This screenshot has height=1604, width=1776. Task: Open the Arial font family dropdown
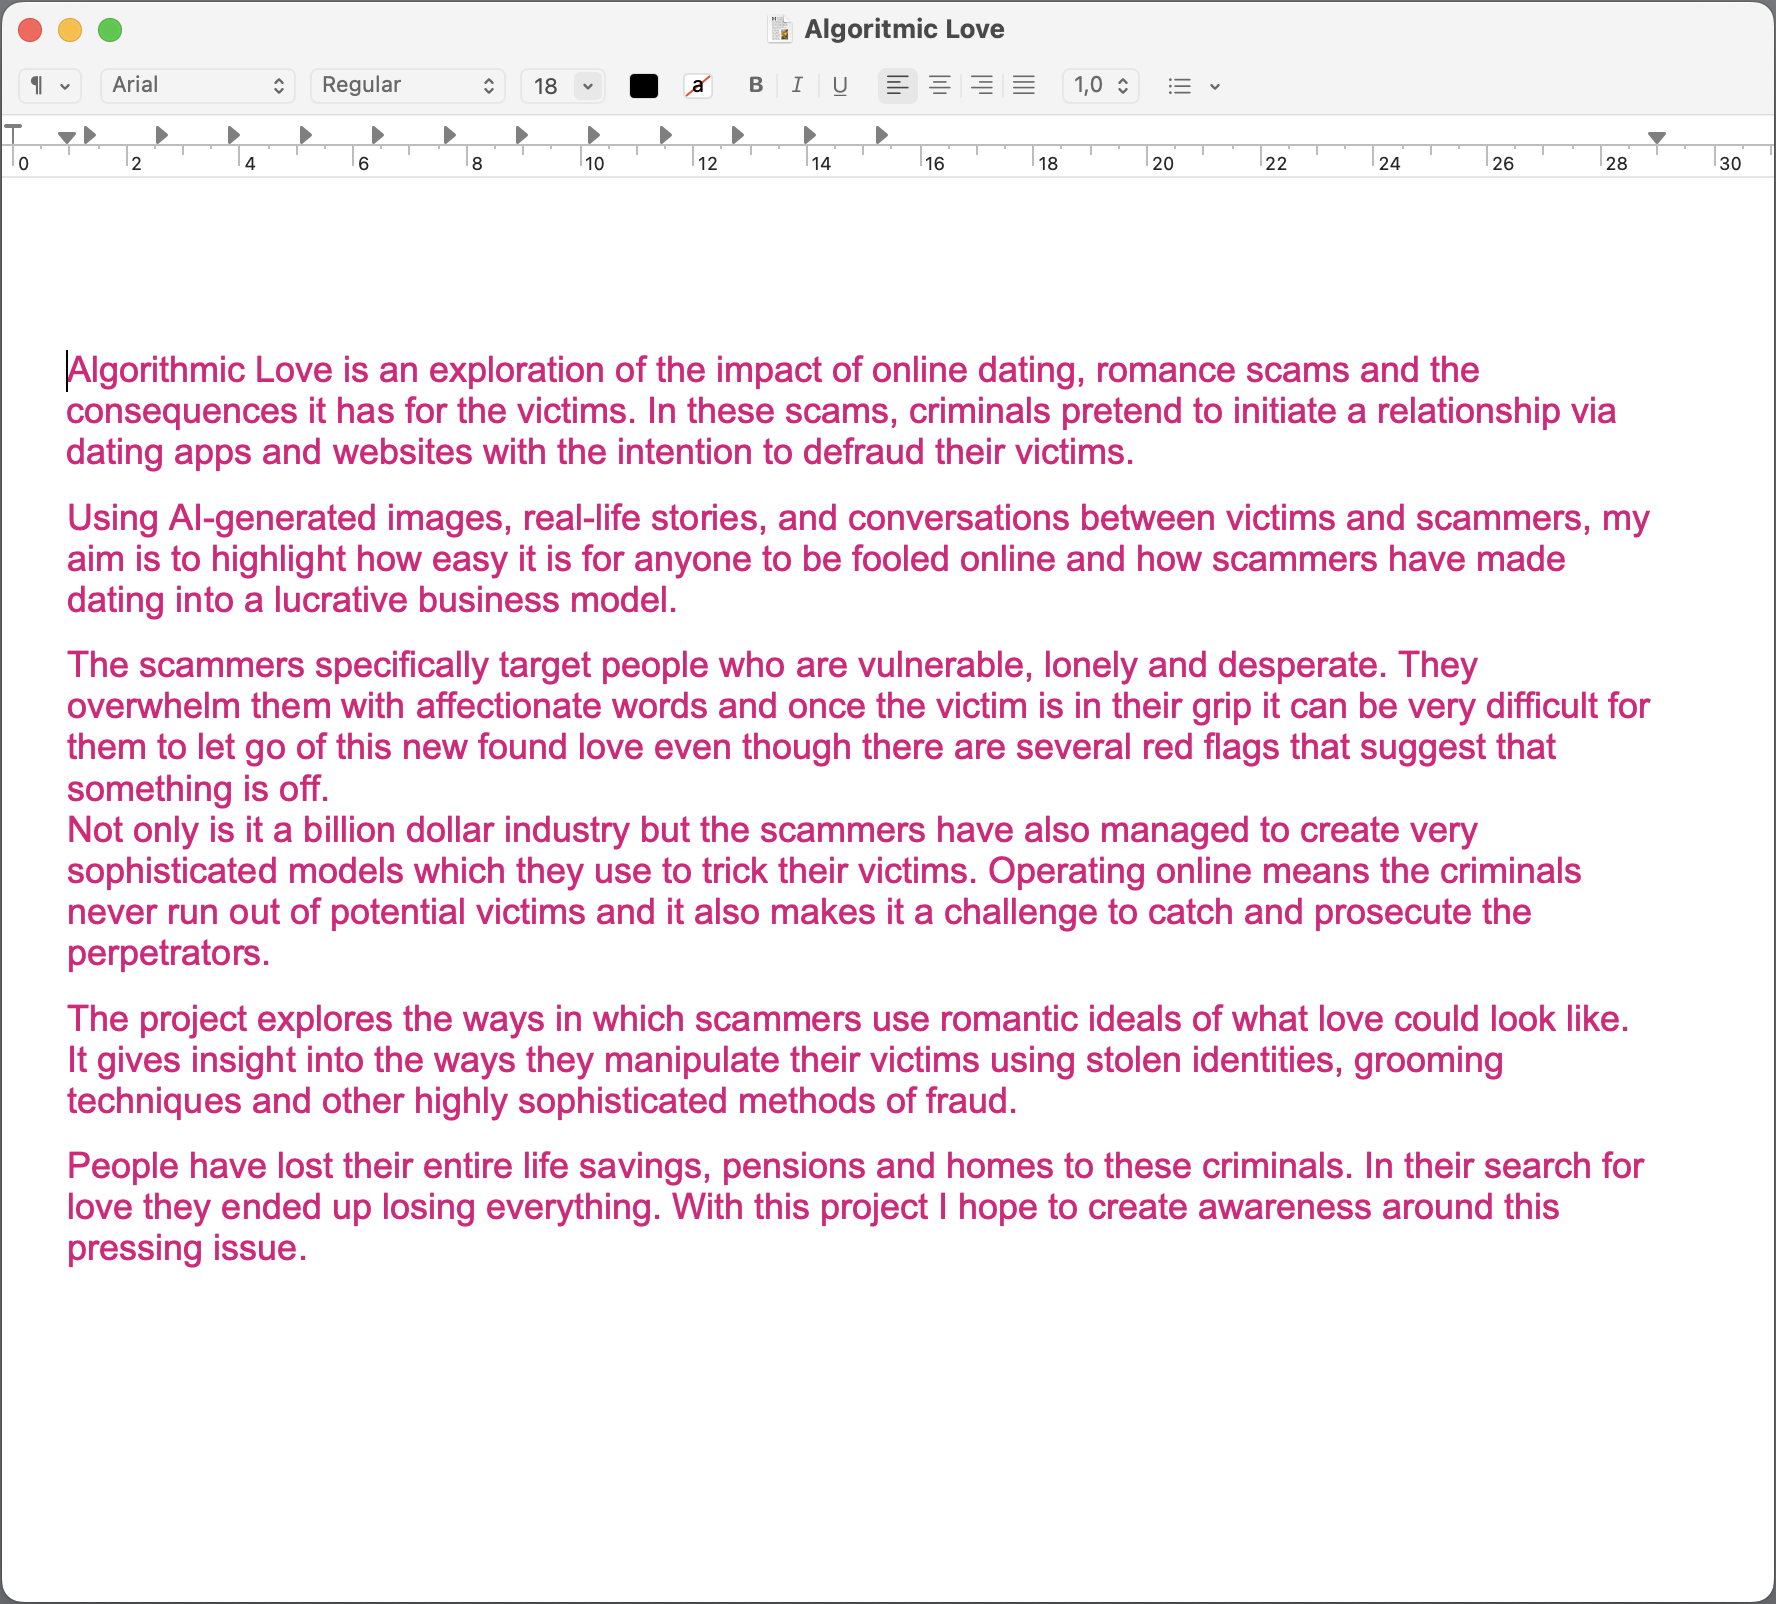(x=197, y=86)
